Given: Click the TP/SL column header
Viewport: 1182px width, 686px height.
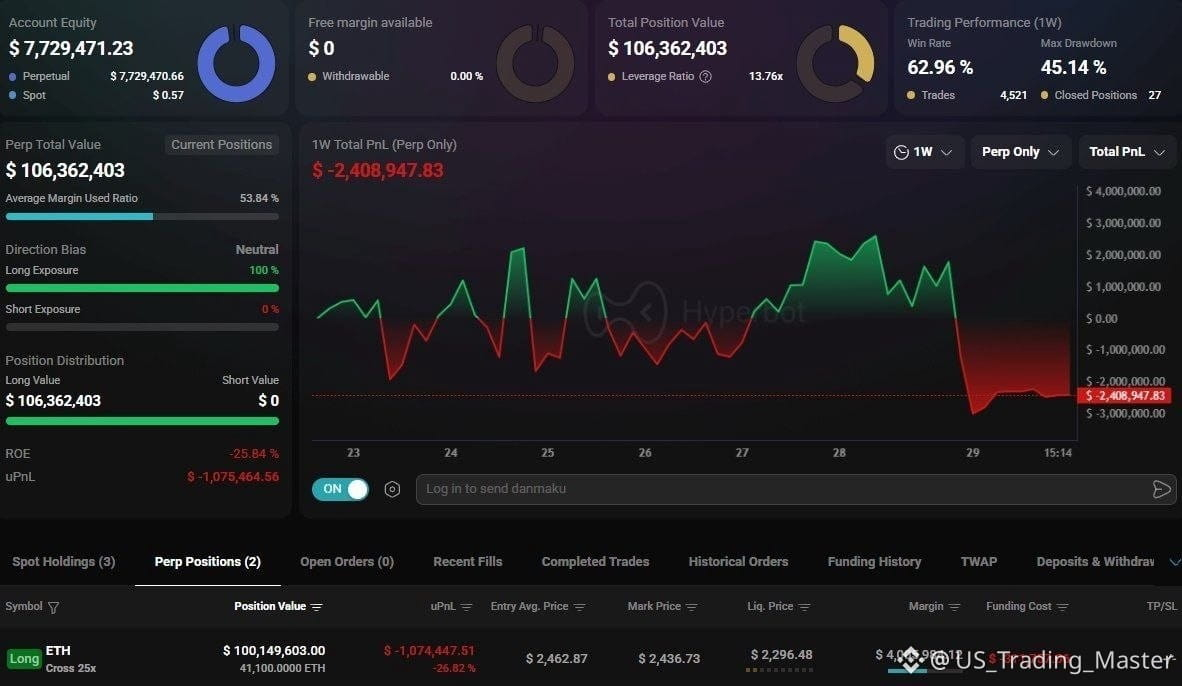Looking at the screenshot, I should (1162, 606).
